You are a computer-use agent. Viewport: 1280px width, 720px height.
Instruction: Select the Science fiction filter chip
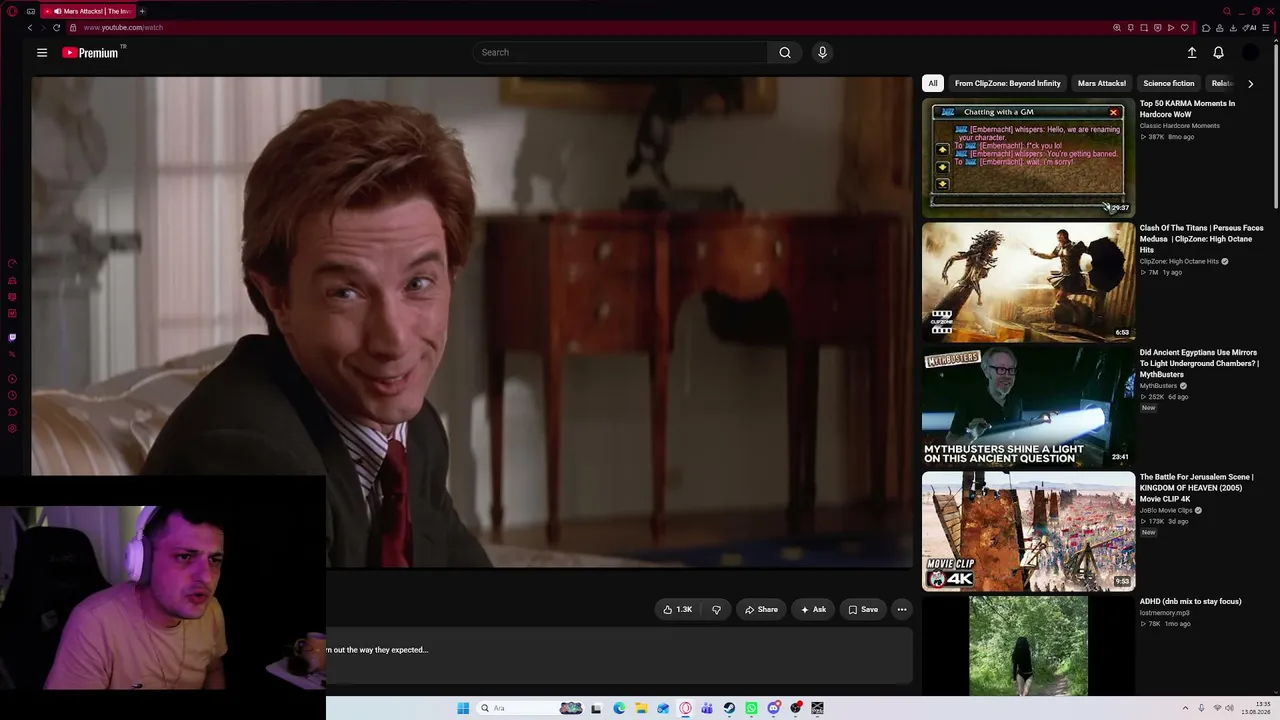tap(1169, 84)
